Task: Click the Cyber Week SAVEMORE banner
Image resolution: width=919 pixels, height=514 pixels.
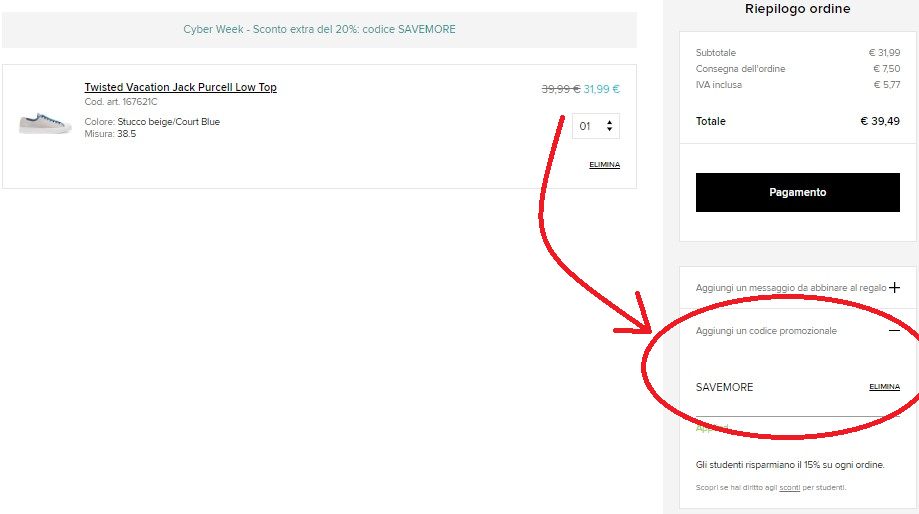Action: pos(319,30)
